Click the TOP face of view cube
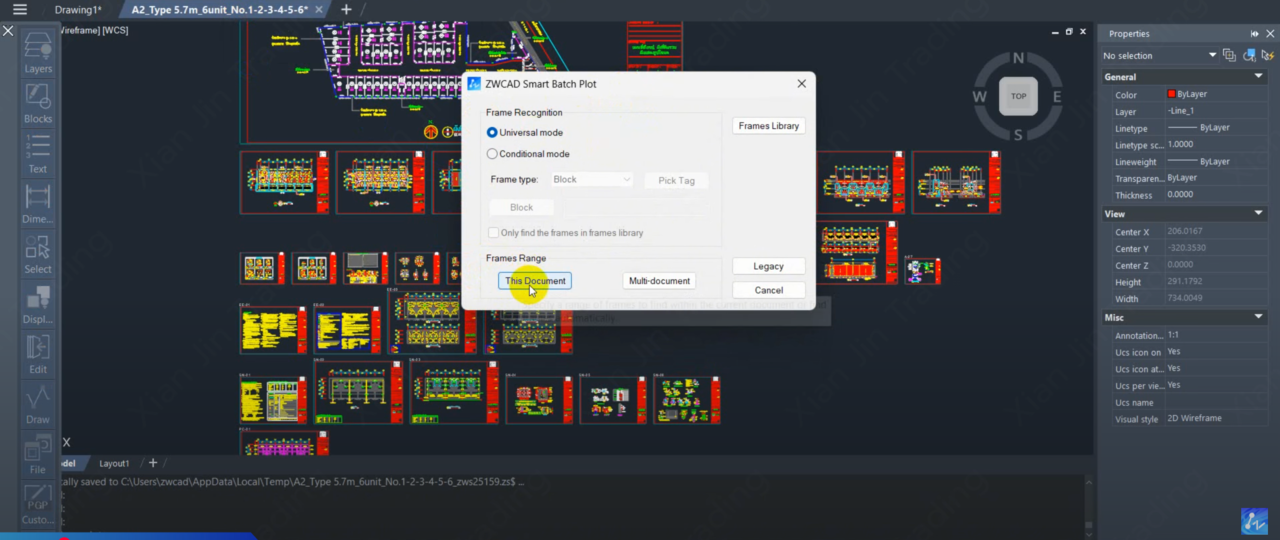This screenshot has width=1280, height=540. (x=1018, y=96)
